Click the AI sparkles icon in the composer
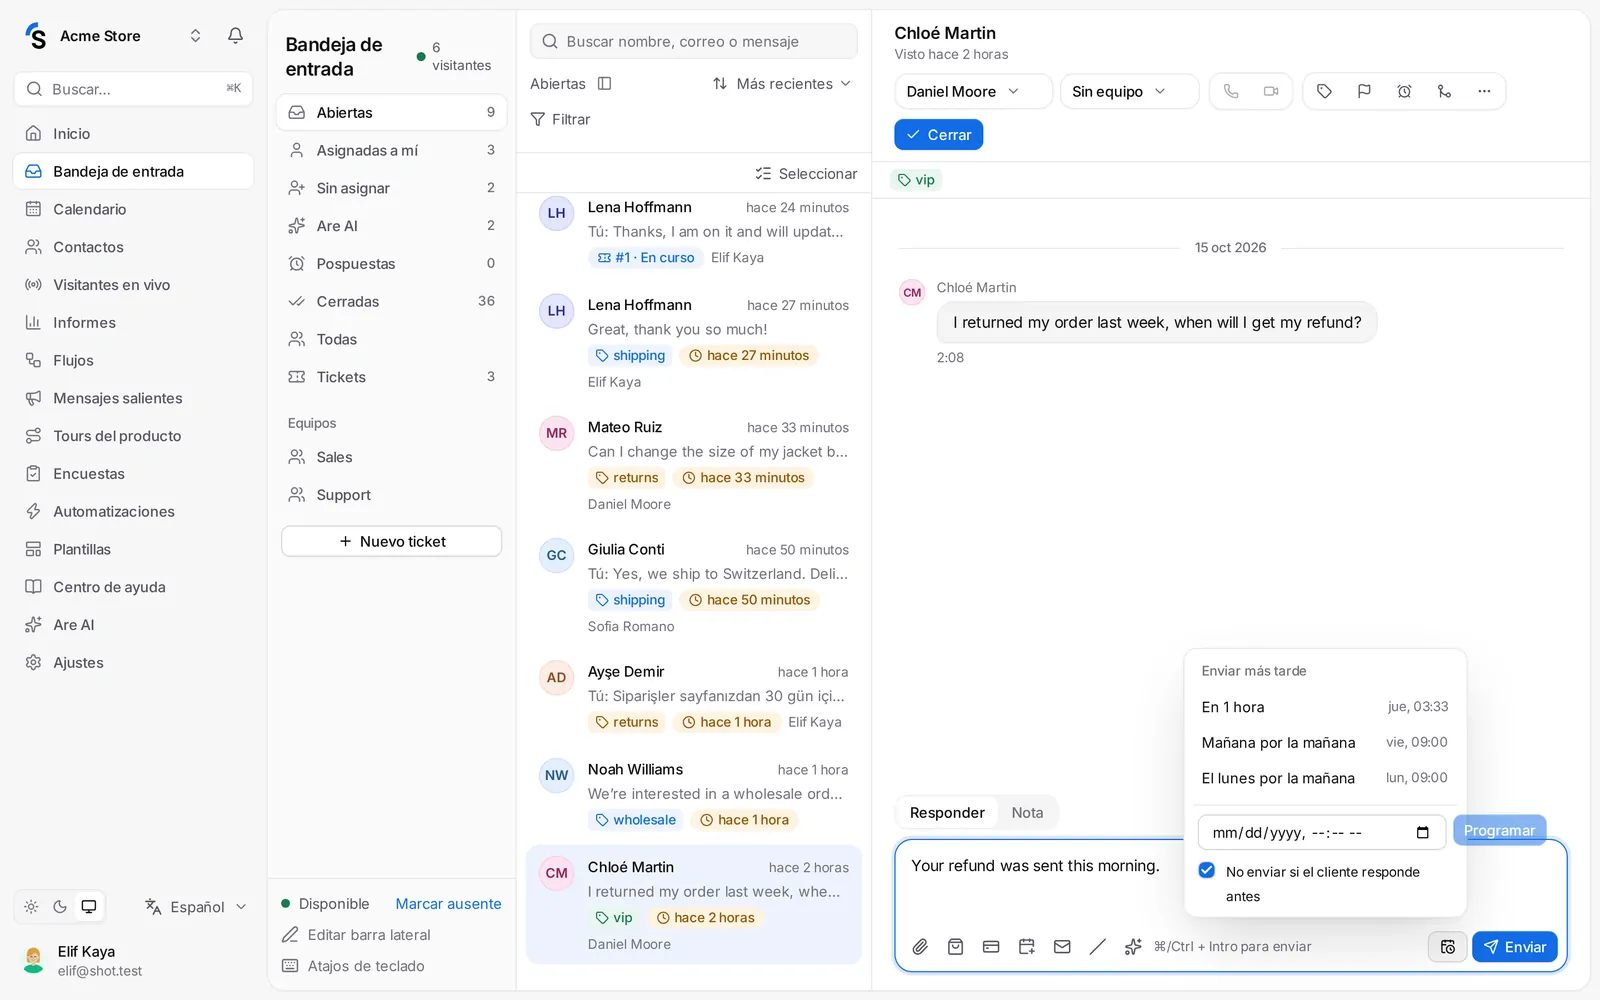1600x1000 pixels. point(1133,946)
